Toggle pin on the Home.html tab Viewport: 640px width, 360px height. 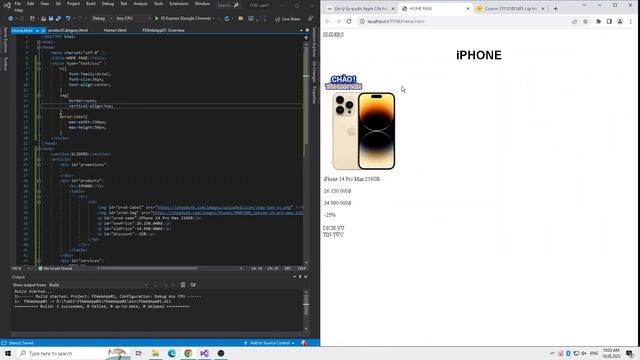(x=37, y=31)
